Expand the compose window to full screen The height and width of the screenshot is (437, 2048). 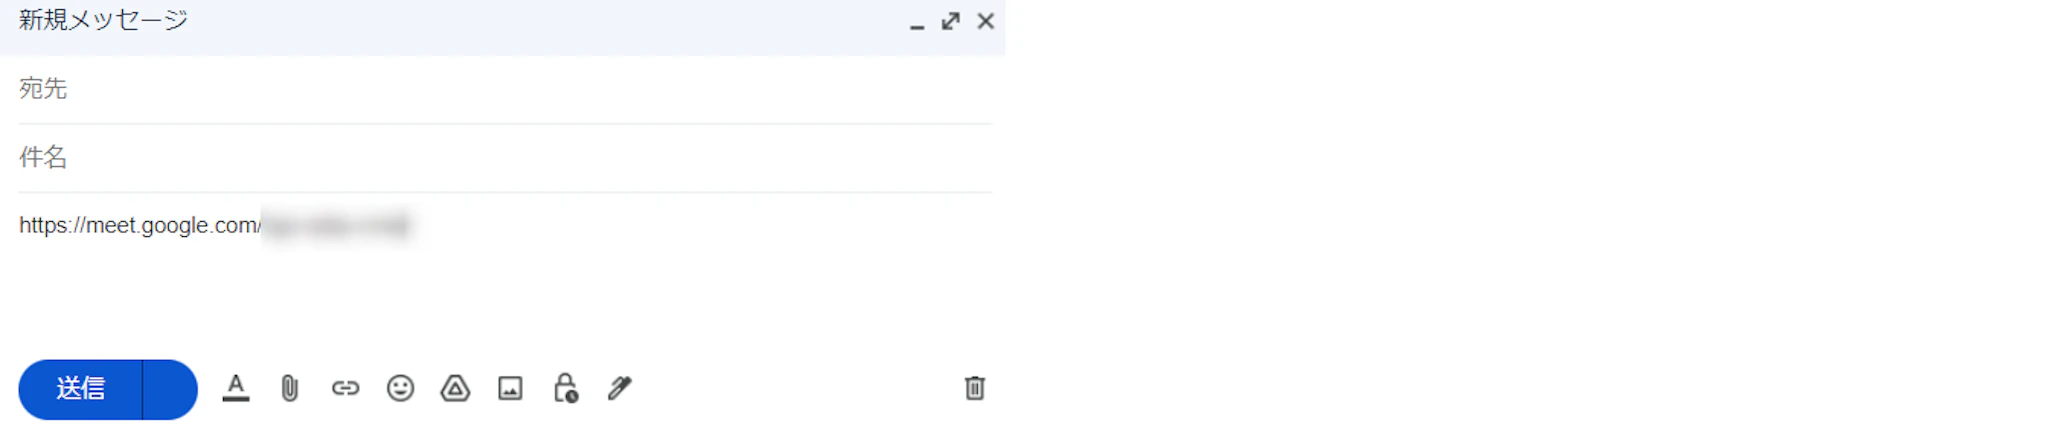click(951, 21)
